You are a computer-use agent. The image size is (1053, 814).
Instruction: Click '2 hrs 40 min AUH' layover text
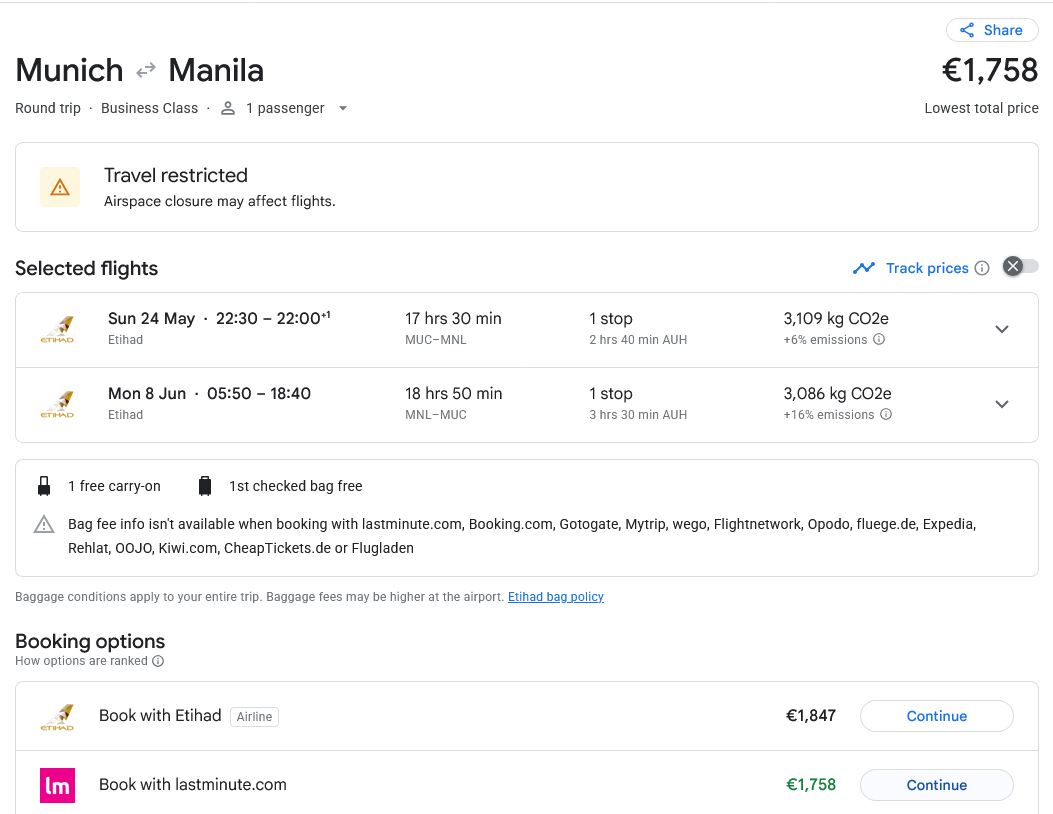(638, 340)
